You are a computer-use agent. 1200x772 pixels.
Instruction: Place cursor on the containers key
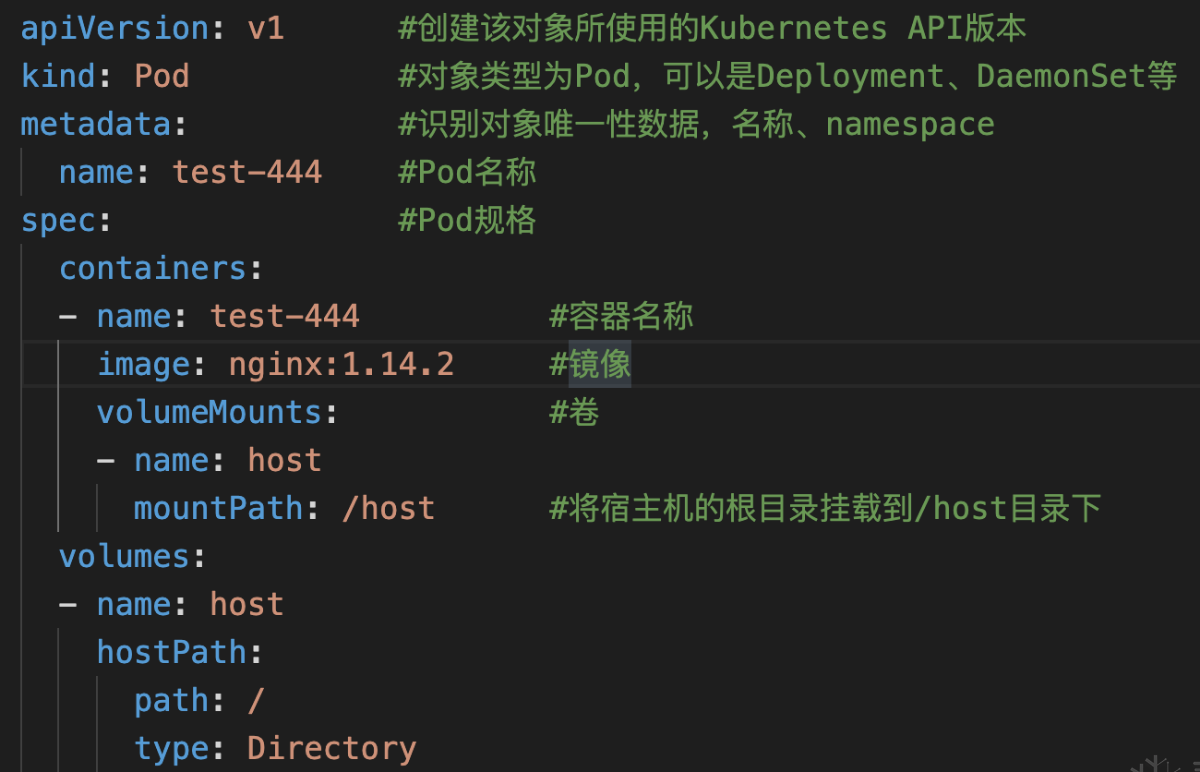(x=152, y=269)
